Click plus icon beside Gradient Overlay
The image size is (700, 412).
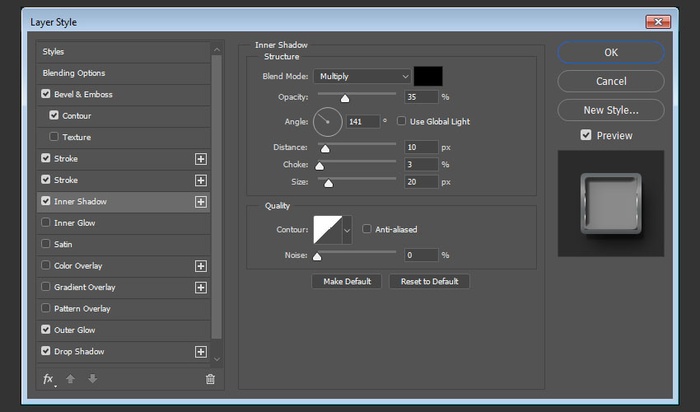(x=201, y=287)
